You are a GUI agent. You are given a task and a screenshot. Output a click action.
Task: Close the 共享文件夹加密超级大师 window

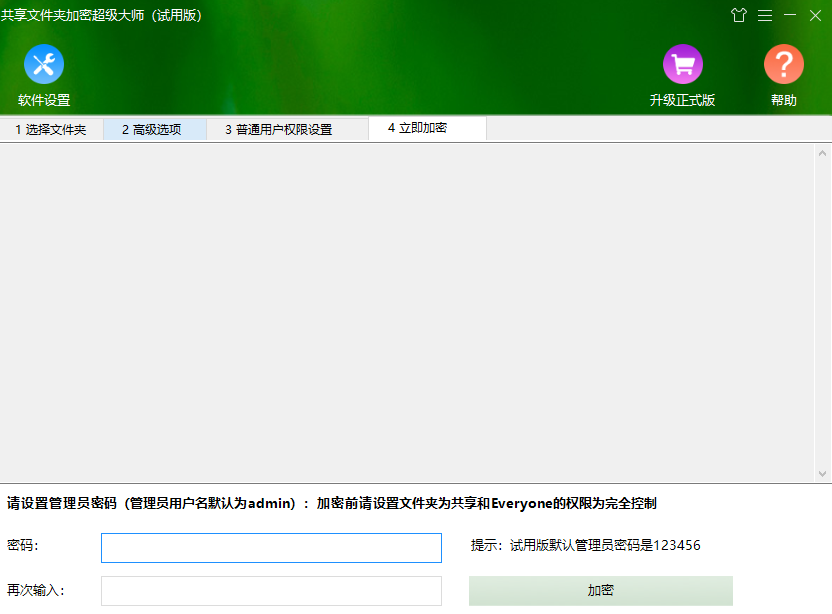pyautogui.click(x=815, y=15)
